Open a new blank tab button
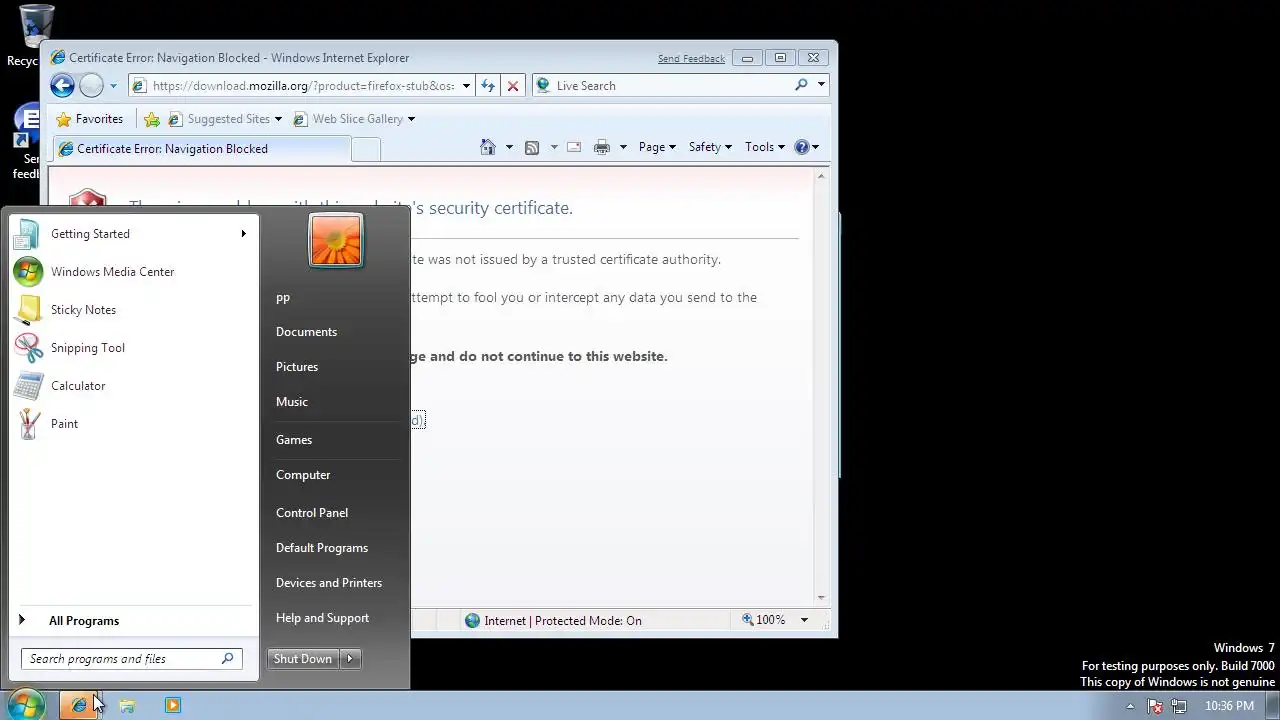 (x=366, y=149)
